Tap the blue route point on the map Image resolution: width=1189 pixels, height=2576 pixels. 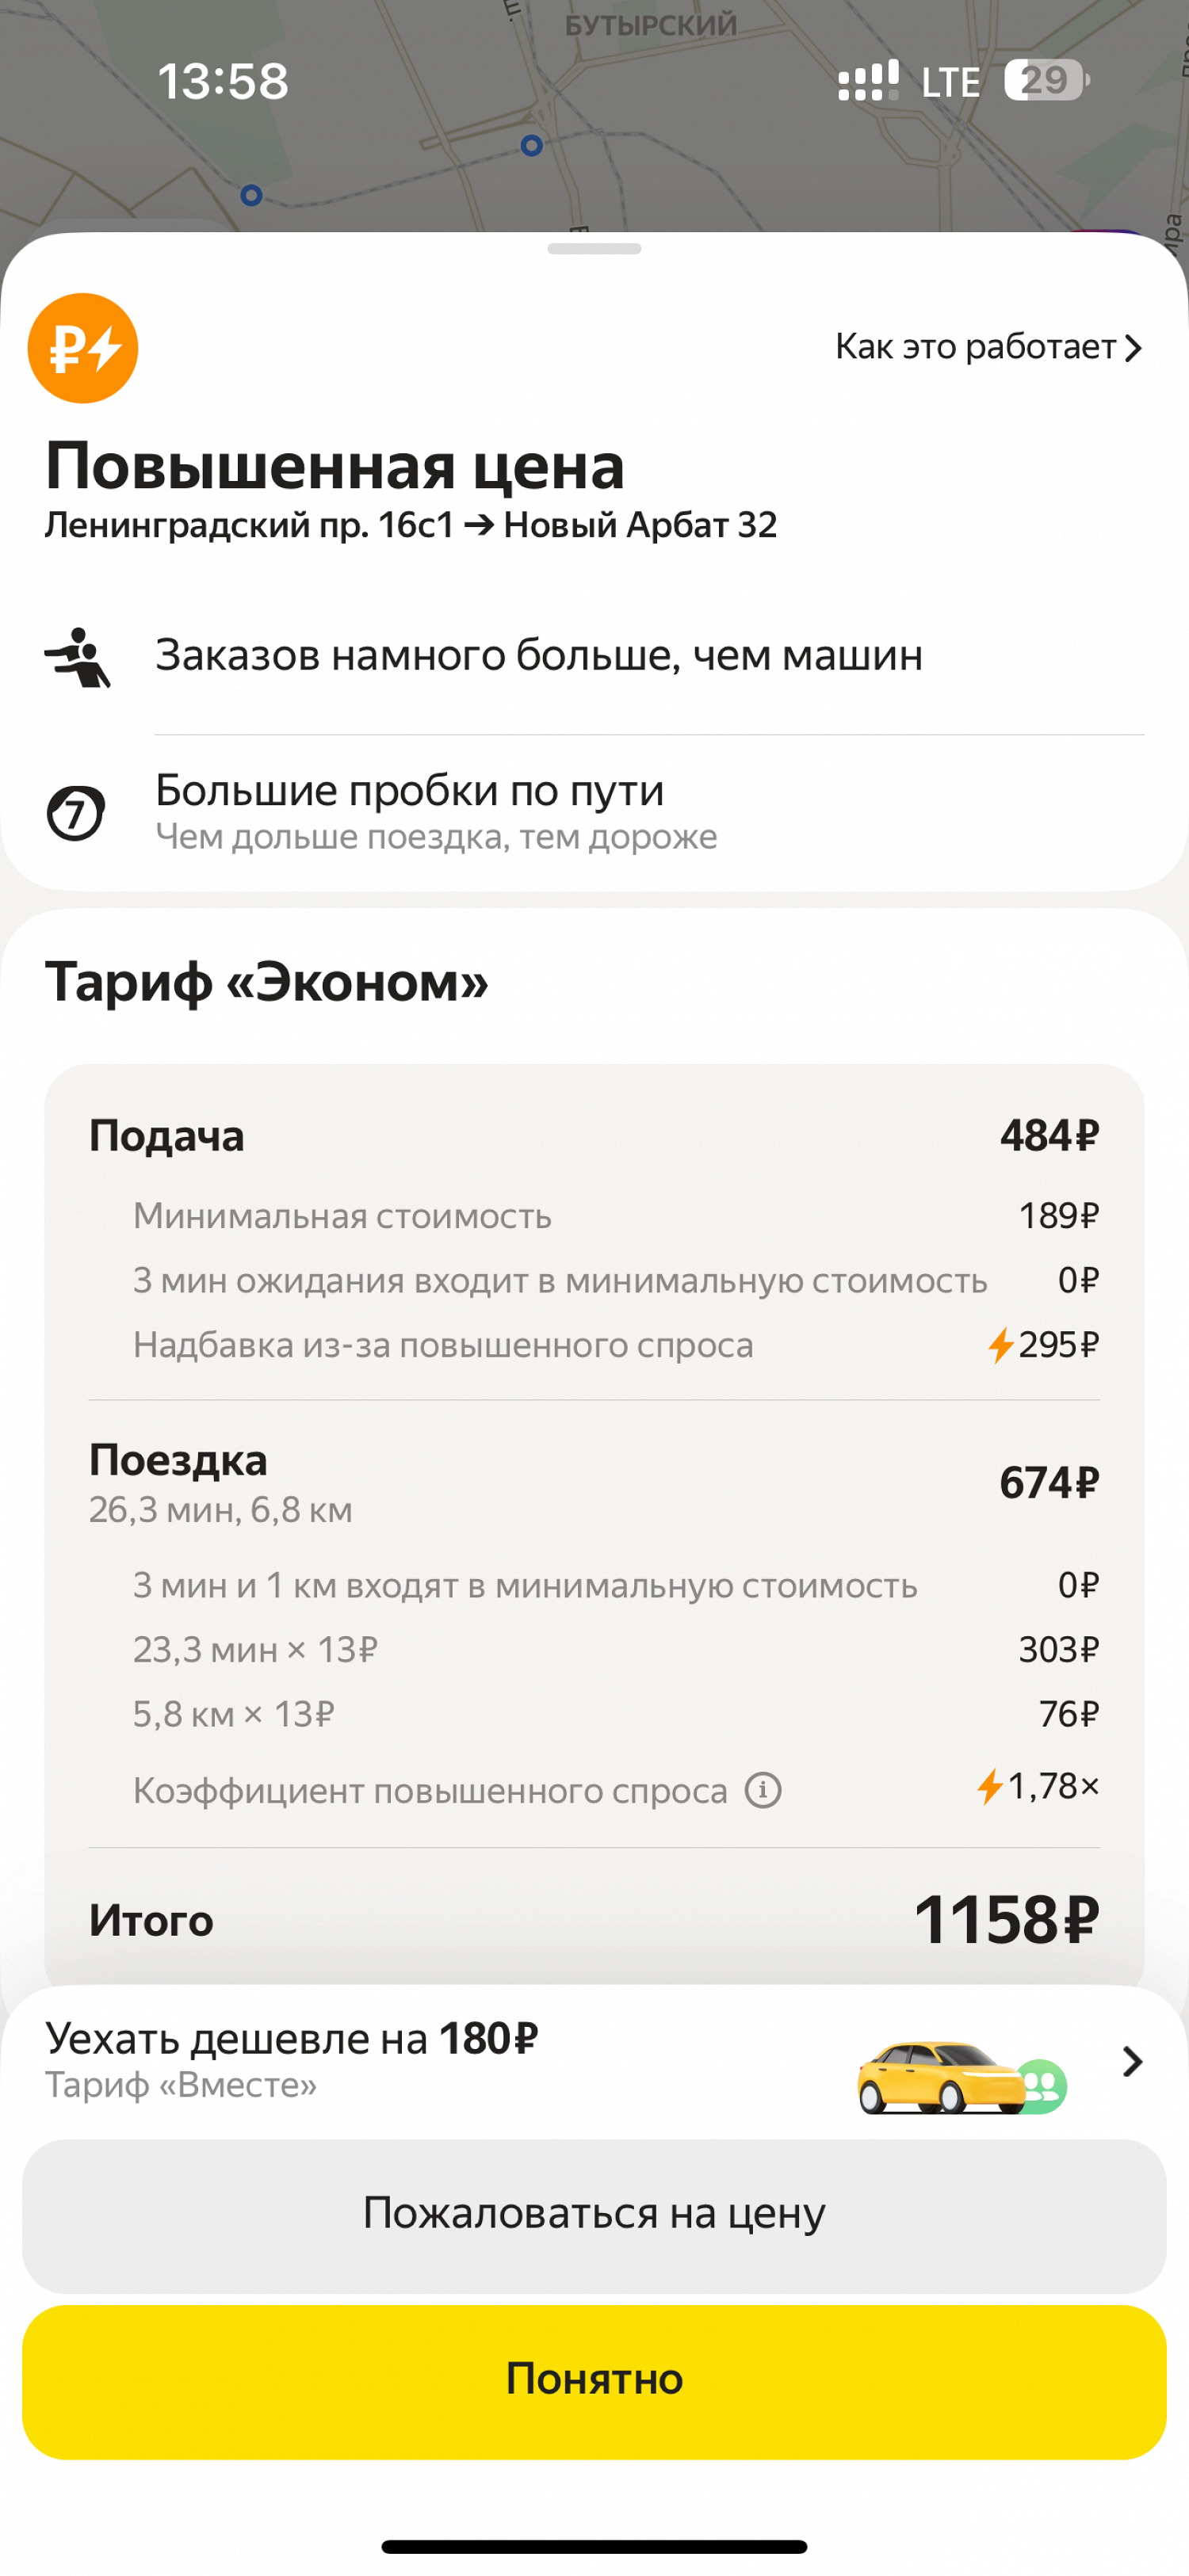coord(532,146)
